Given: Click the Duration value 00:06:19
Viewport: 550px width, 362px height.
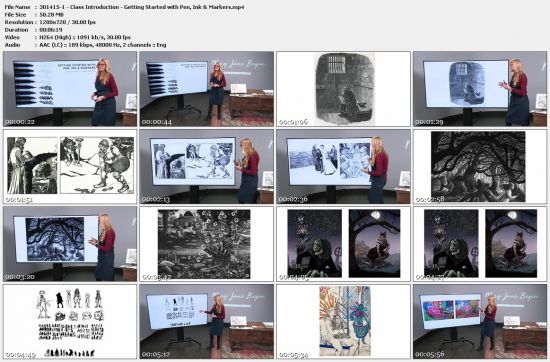Looking at the screenshot, I should [51, 29].
